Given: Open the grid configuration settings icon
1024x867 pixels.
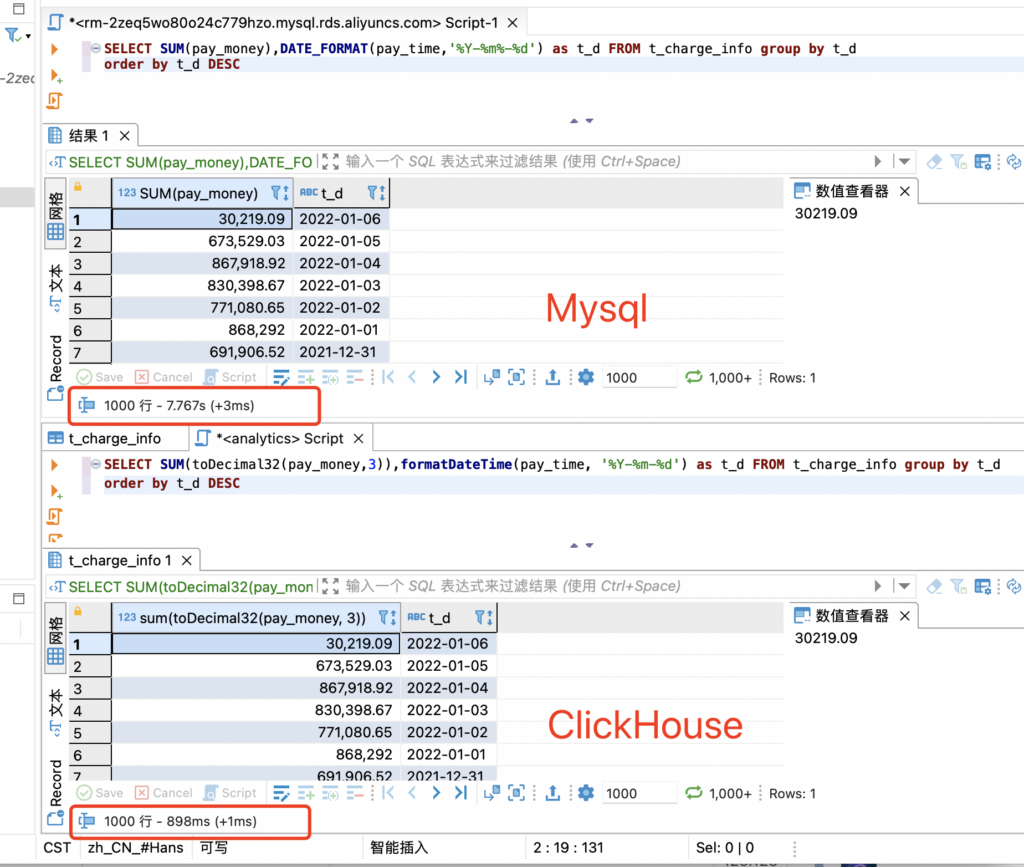Looking at the screenshot, I should coord(982,161).
